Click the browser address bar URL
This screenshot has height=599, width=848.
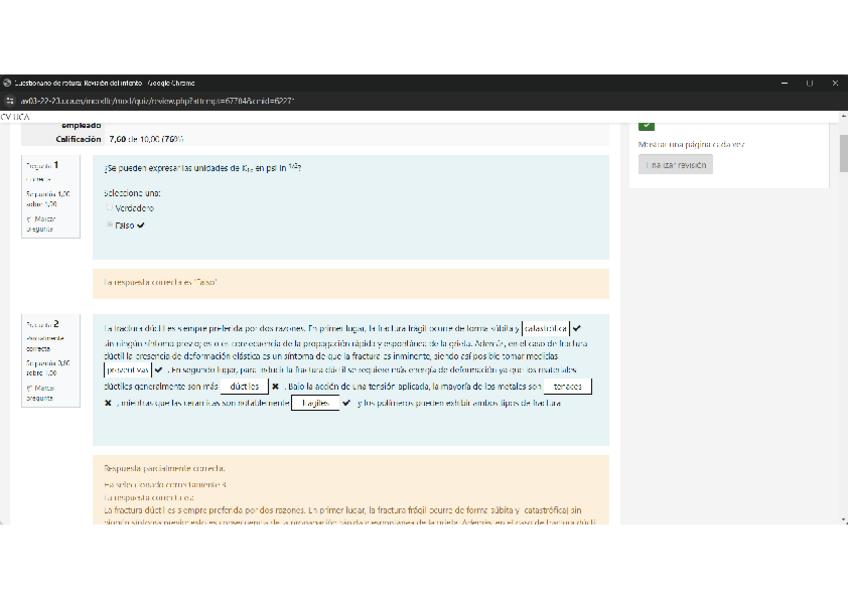160,102
